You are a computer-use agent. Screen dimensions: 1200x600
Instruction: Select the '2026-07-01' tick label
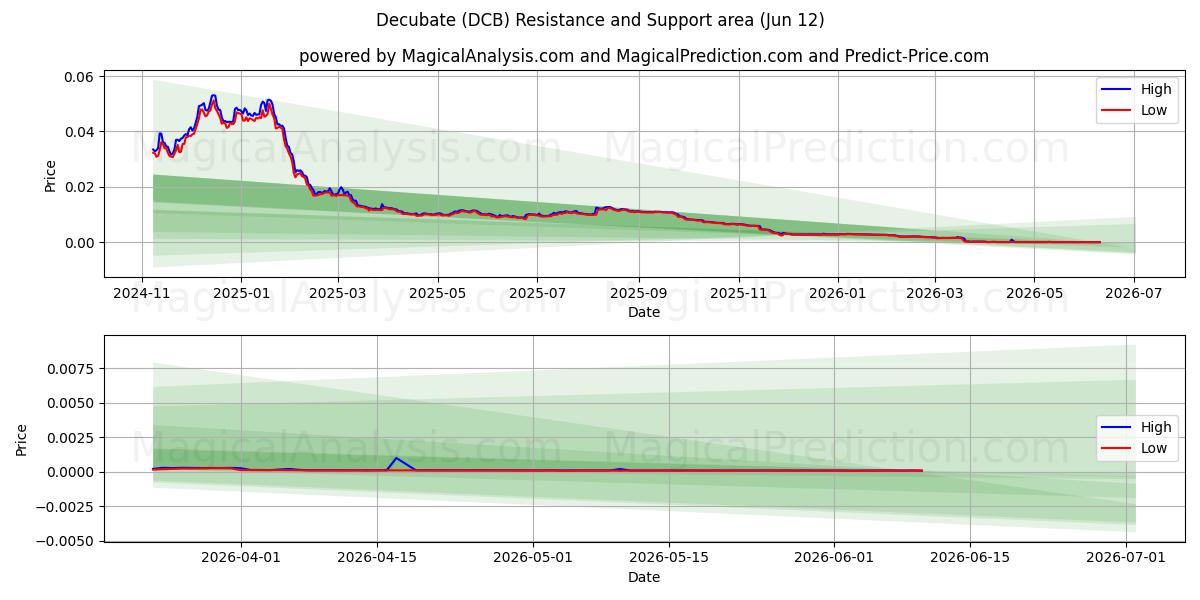click(x=1126, y=559)
